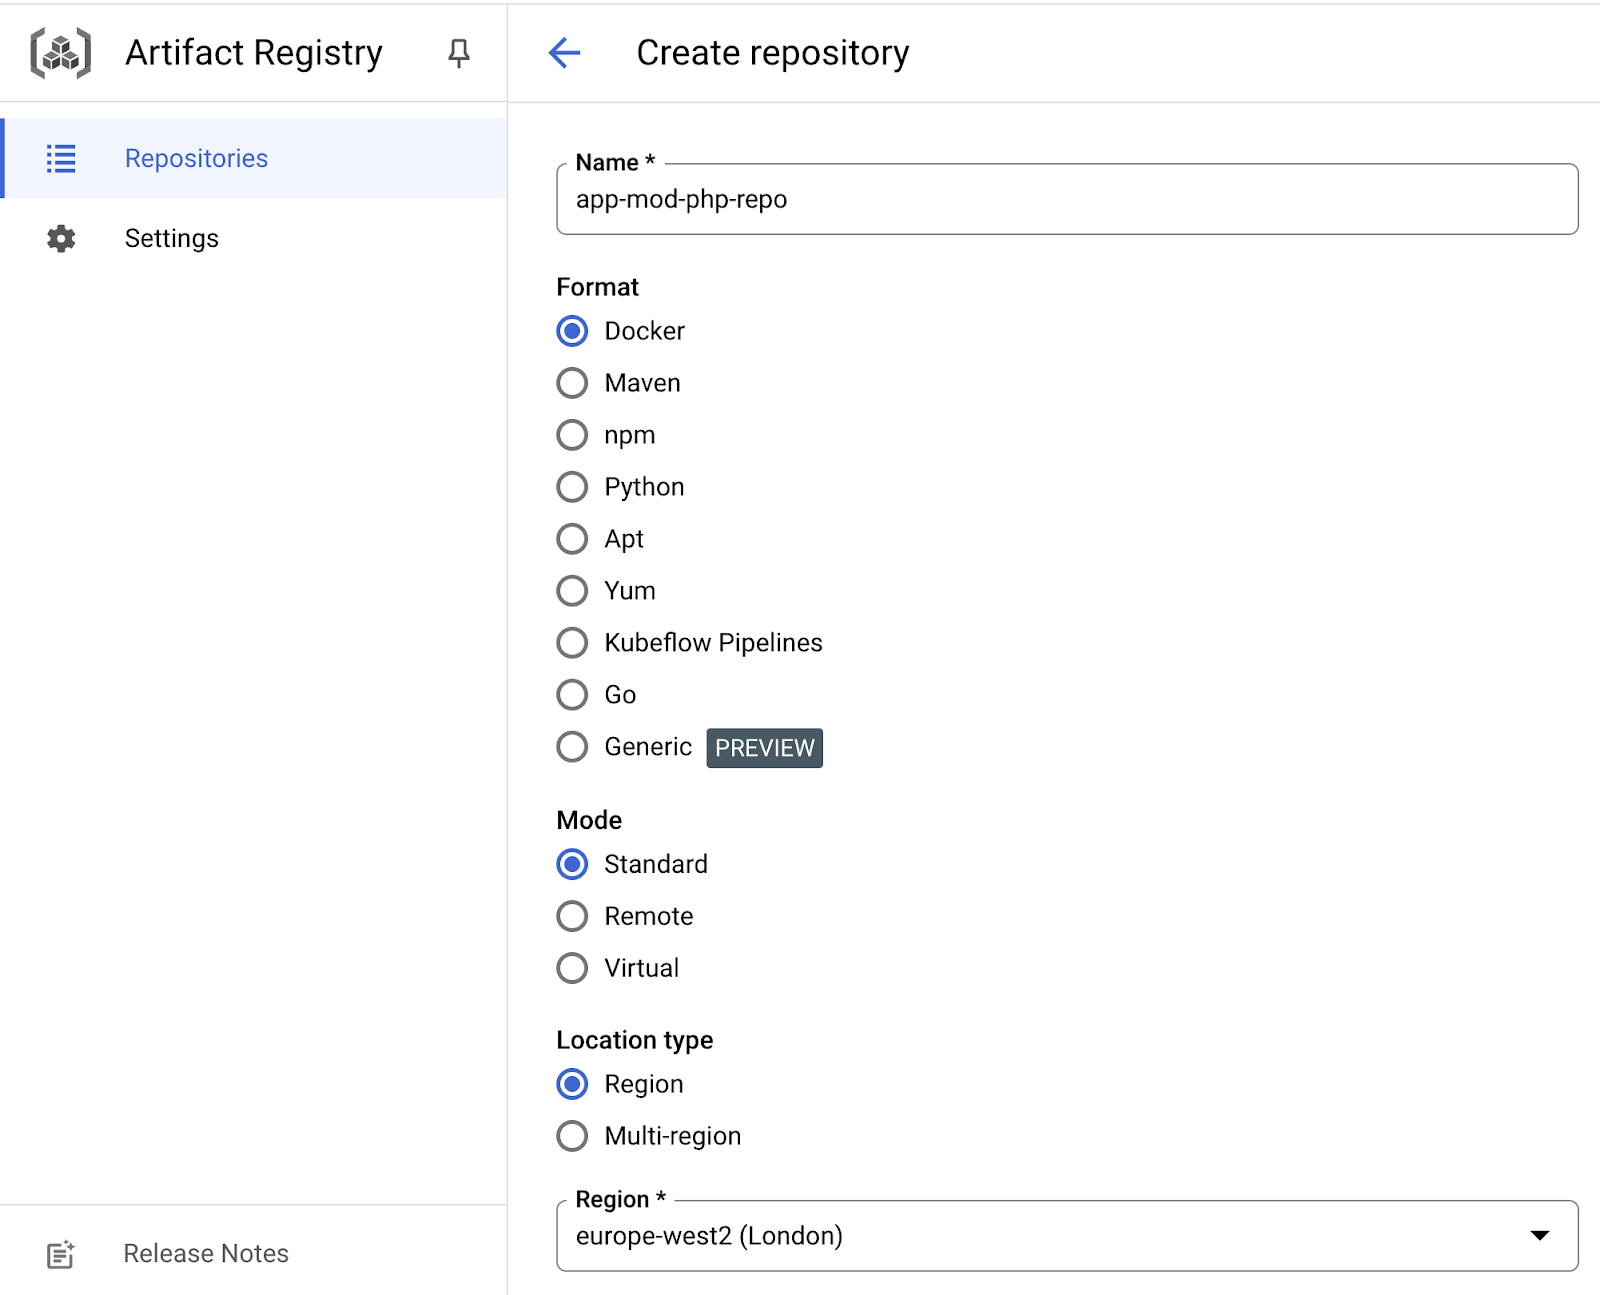Select the Maven format option
Image resolution: width=1600 pixels, height=1295 pixels.
572,383
